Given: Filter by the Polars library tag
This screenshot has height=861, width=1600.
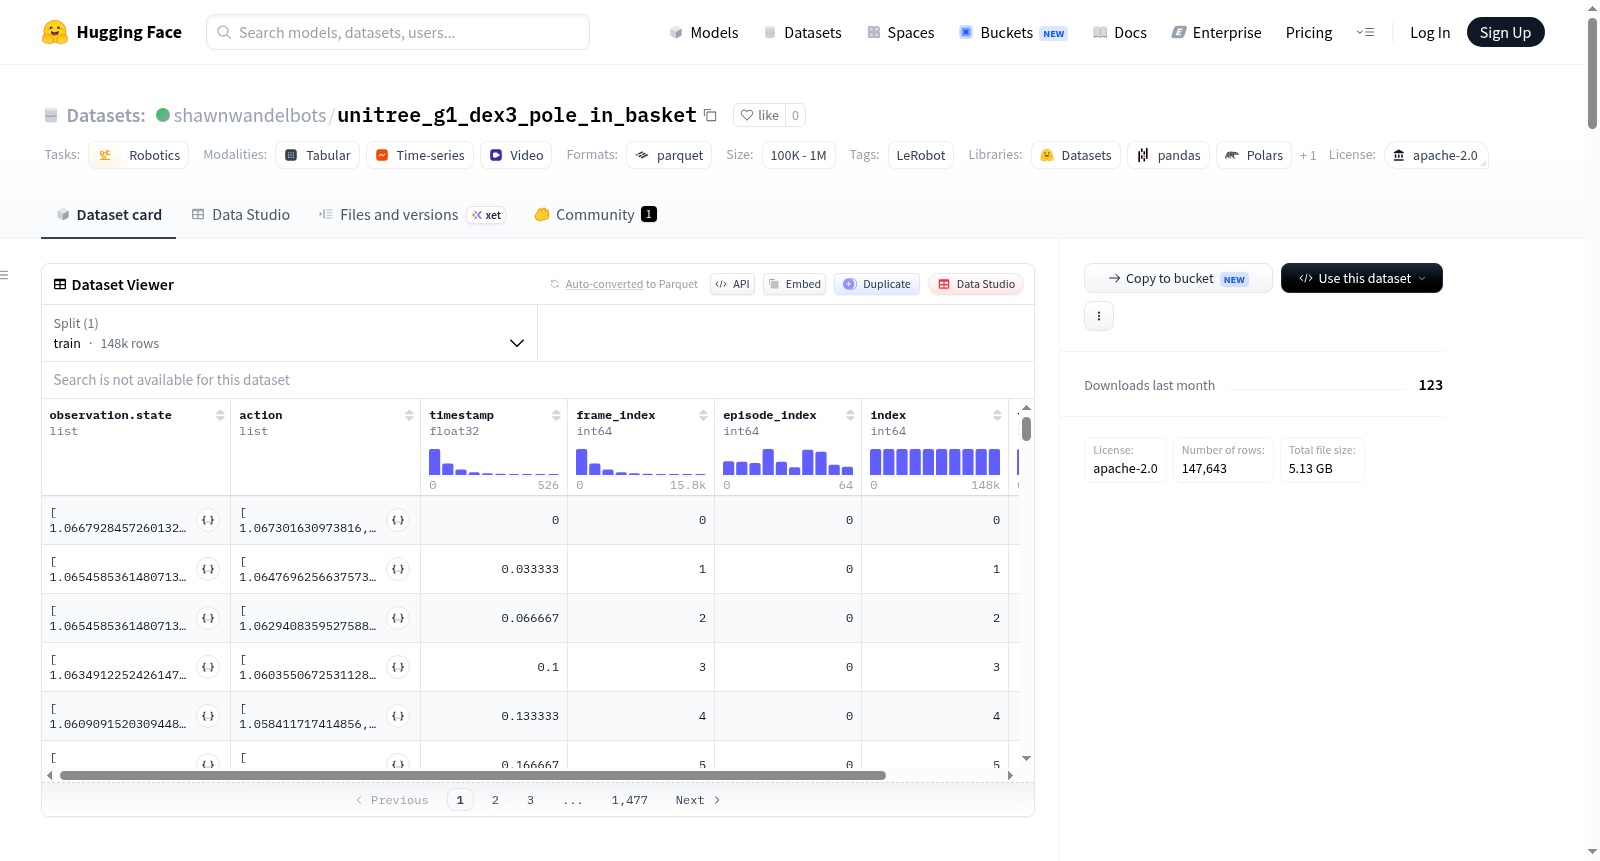Looking at the screenshot, I should (x=1254, y=155).
